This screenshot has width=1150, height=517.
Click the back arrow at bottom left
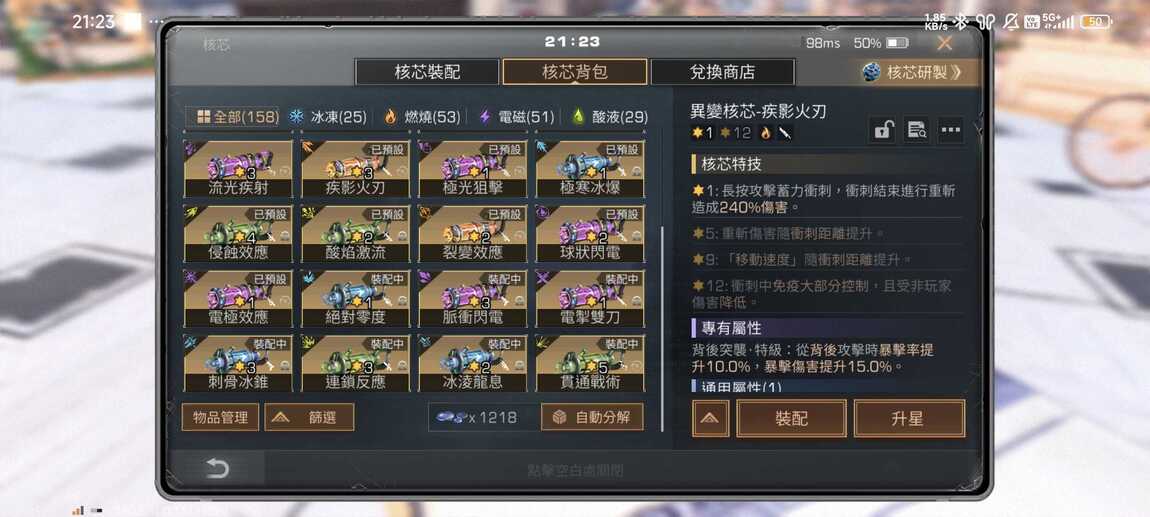[217, 469]
